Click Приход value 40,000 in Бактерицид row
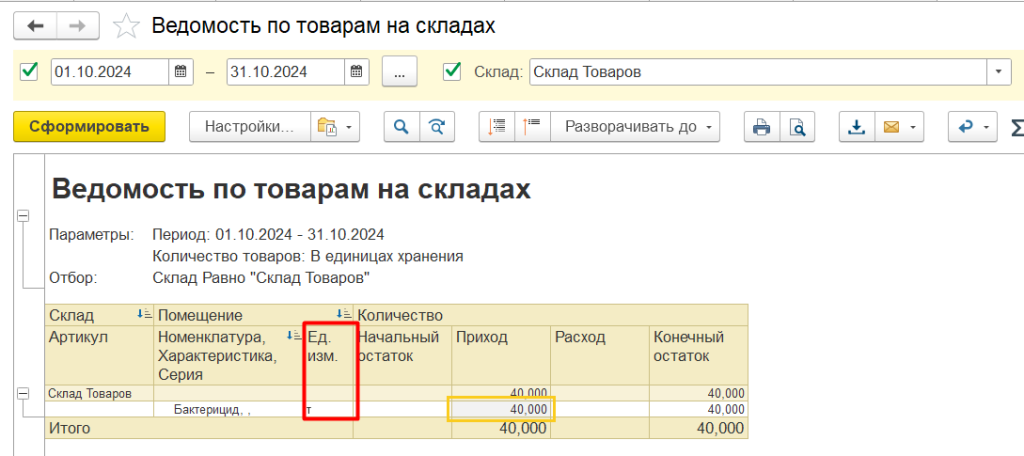Screen dimensions: 1024x456 pyautogui.click(x=500, y=410)
